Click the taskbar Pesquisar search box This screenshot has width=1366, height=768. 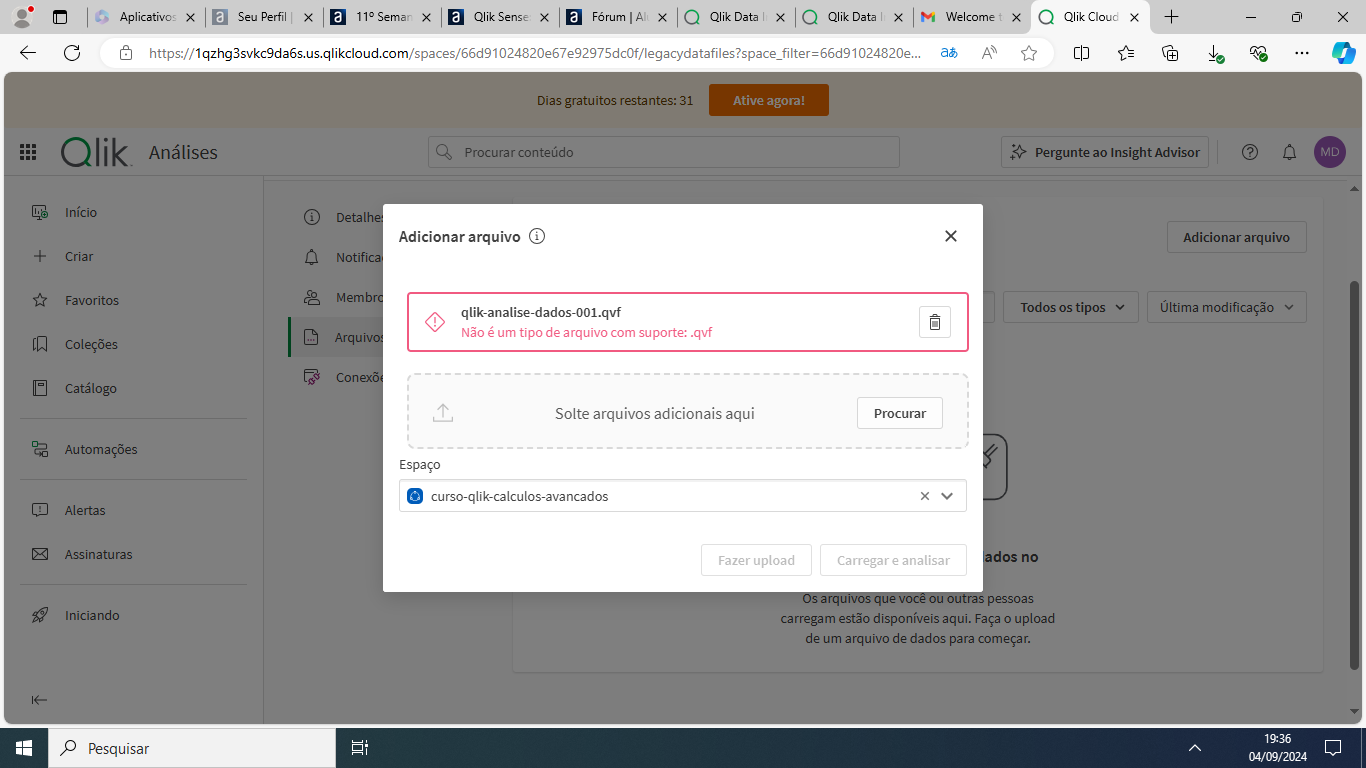(x=192, y=748)
